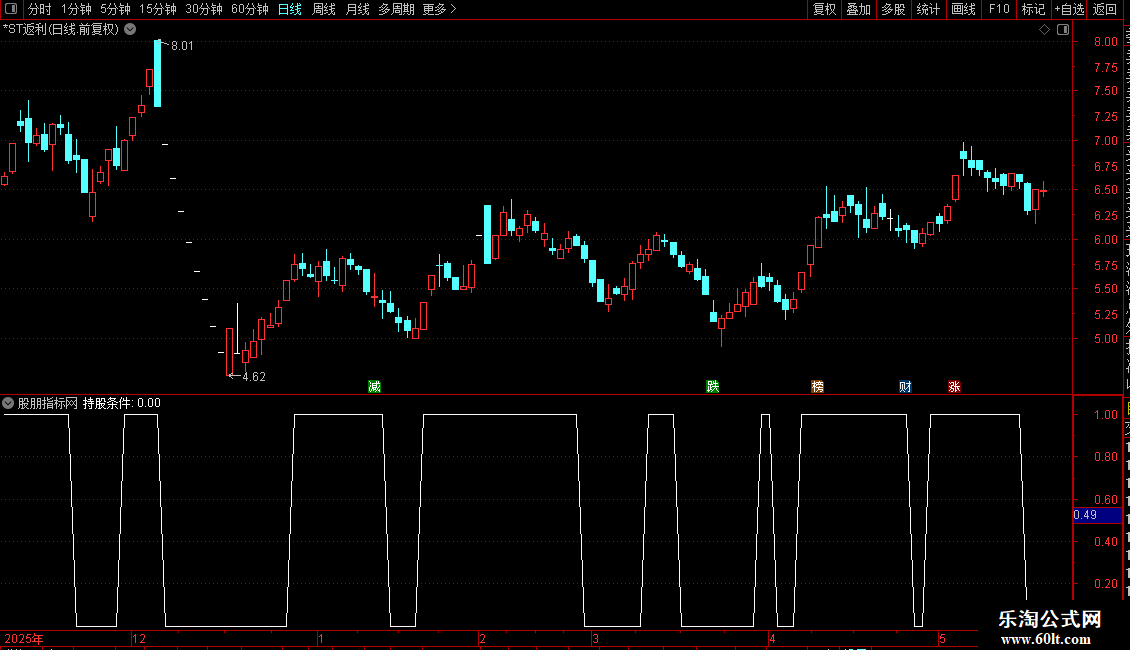The width and height of the screenshot is (1130, 650).
Task: Click the 4.62 low price label
Action: [254, 376]
